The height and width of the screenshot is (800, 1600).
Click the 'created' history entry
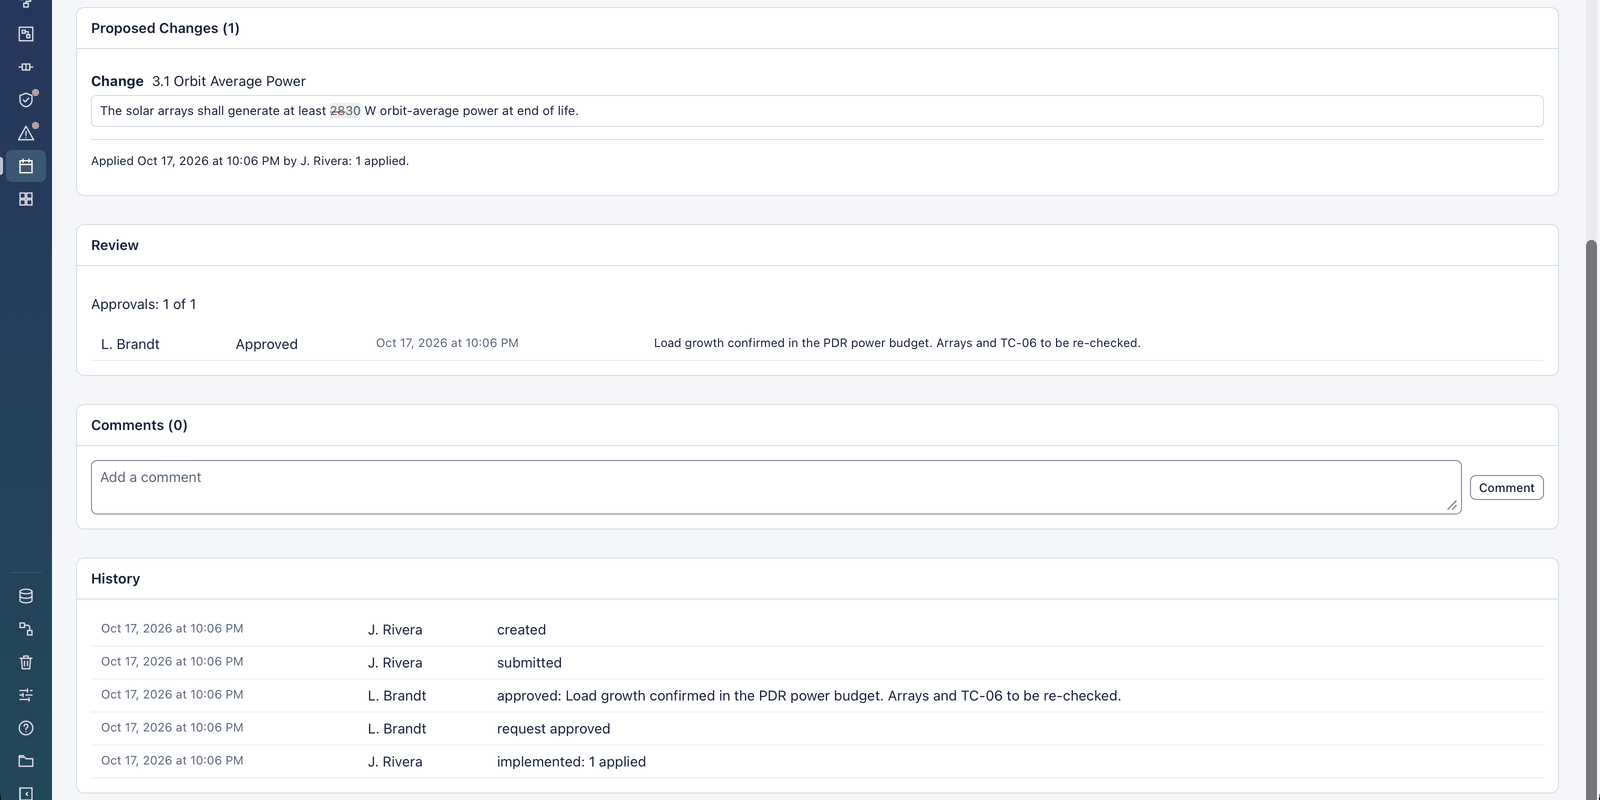click(521, 630)
